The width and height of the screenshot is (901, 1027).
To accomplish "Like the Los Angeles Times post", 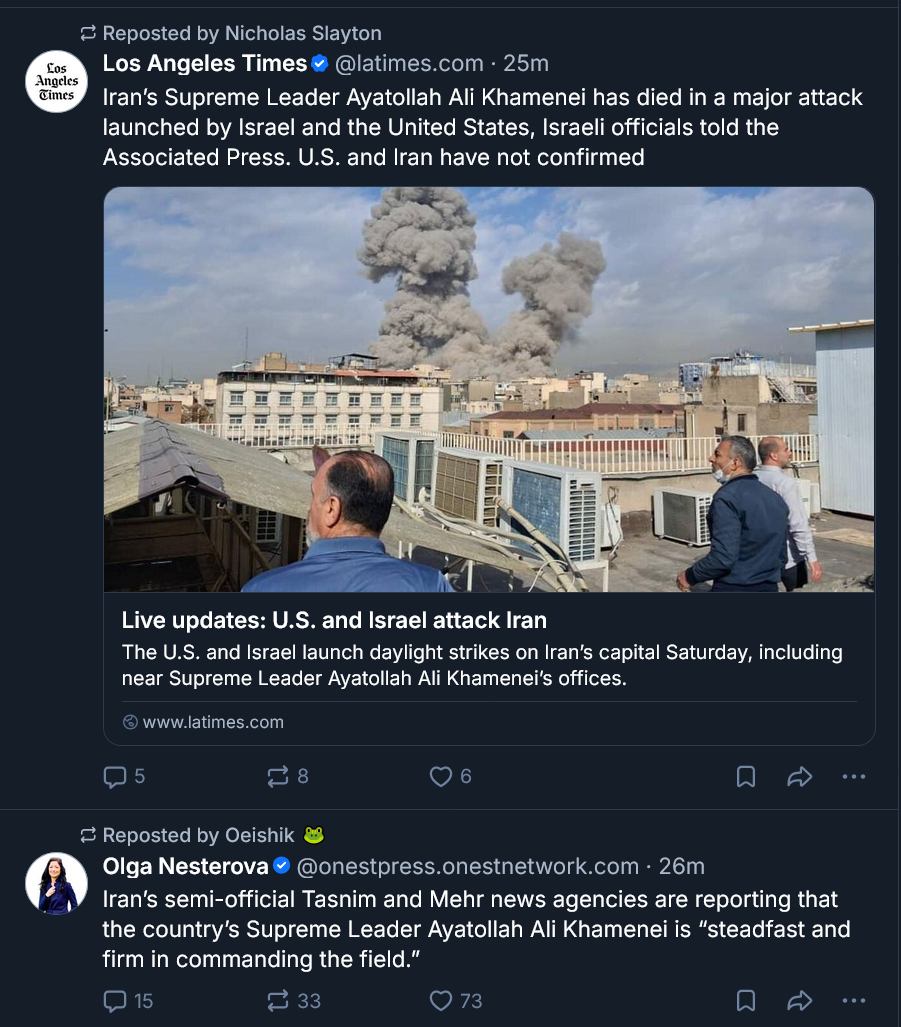I will (x=441, y=776).
